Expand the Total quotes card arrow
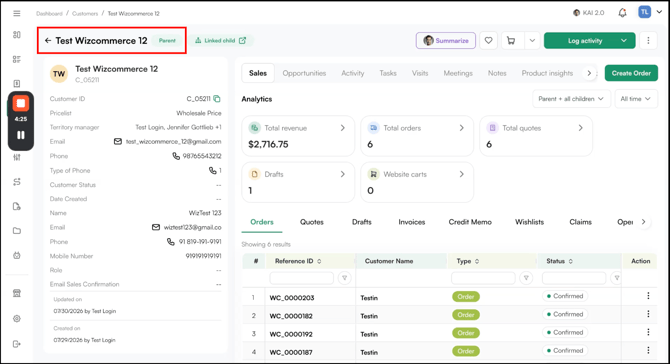 [580, 128]
